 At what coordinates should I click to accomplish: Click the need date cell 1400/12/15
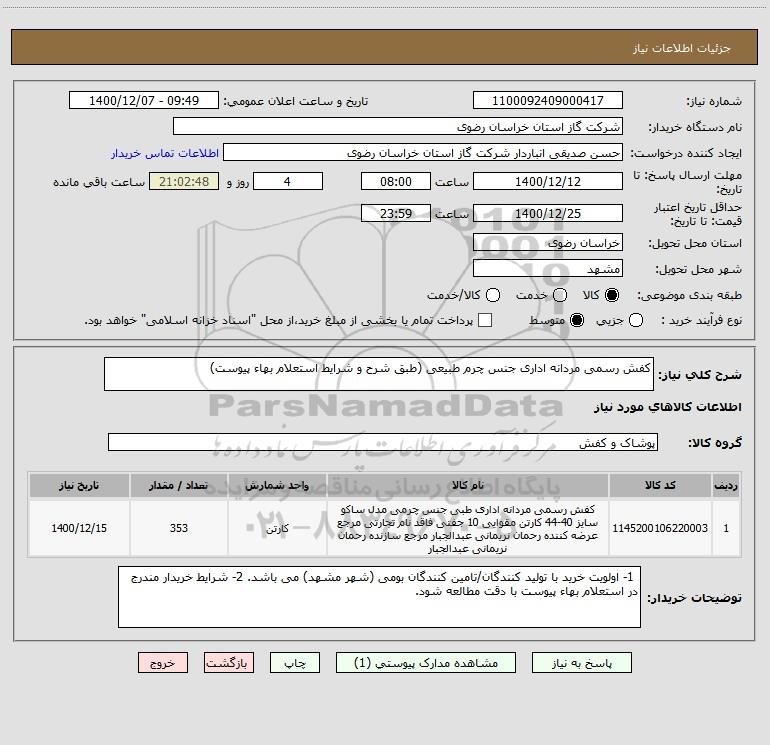pyautogui.click(x=79, y=528)
